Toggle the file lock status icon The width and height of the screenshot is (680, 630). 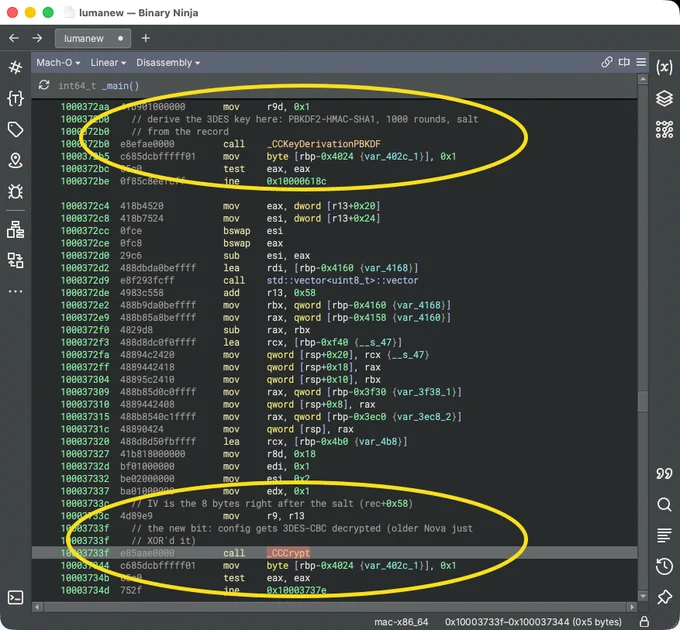pyautogui.click(x=644, y=621)
